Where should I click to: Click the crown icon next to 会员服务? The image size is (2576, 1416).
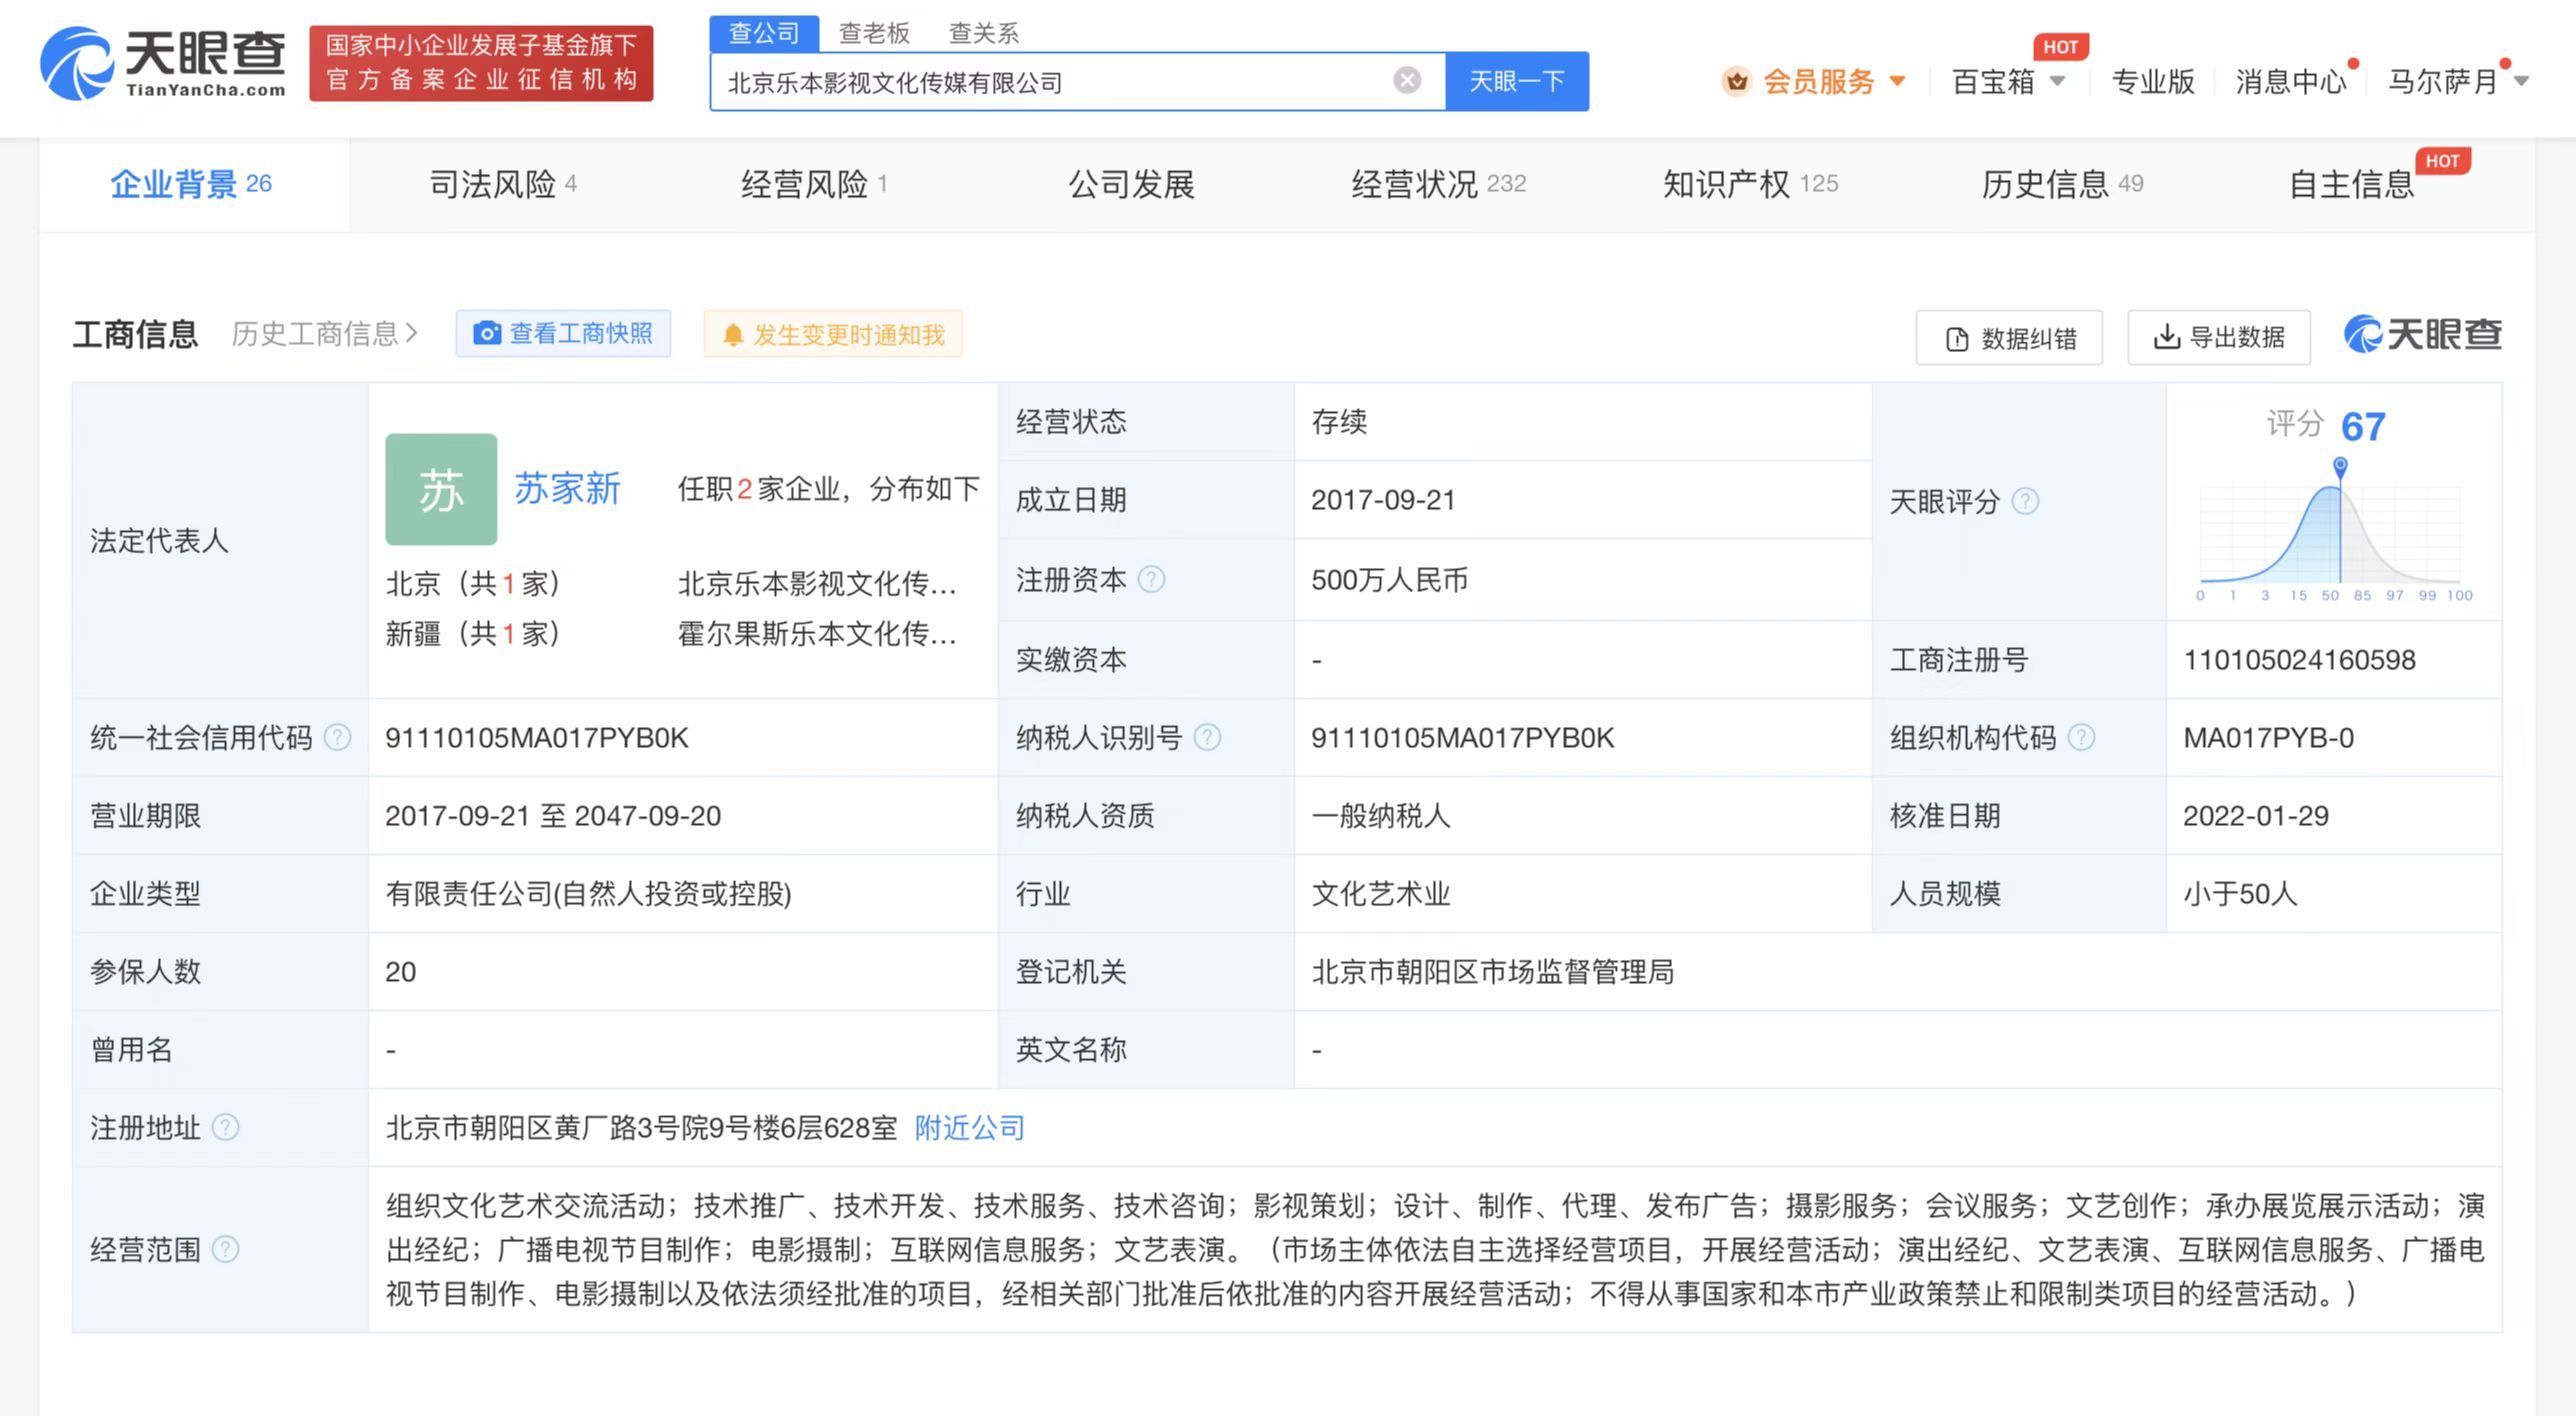[x=1736, y=82]
